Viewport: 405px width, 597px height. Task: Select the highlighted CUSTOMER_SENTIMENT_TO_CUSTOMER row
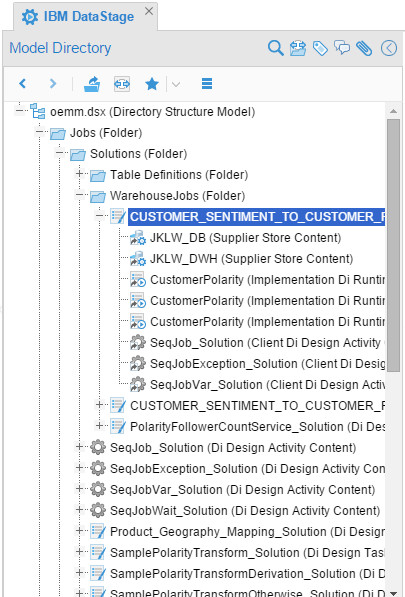click(257, 217)
